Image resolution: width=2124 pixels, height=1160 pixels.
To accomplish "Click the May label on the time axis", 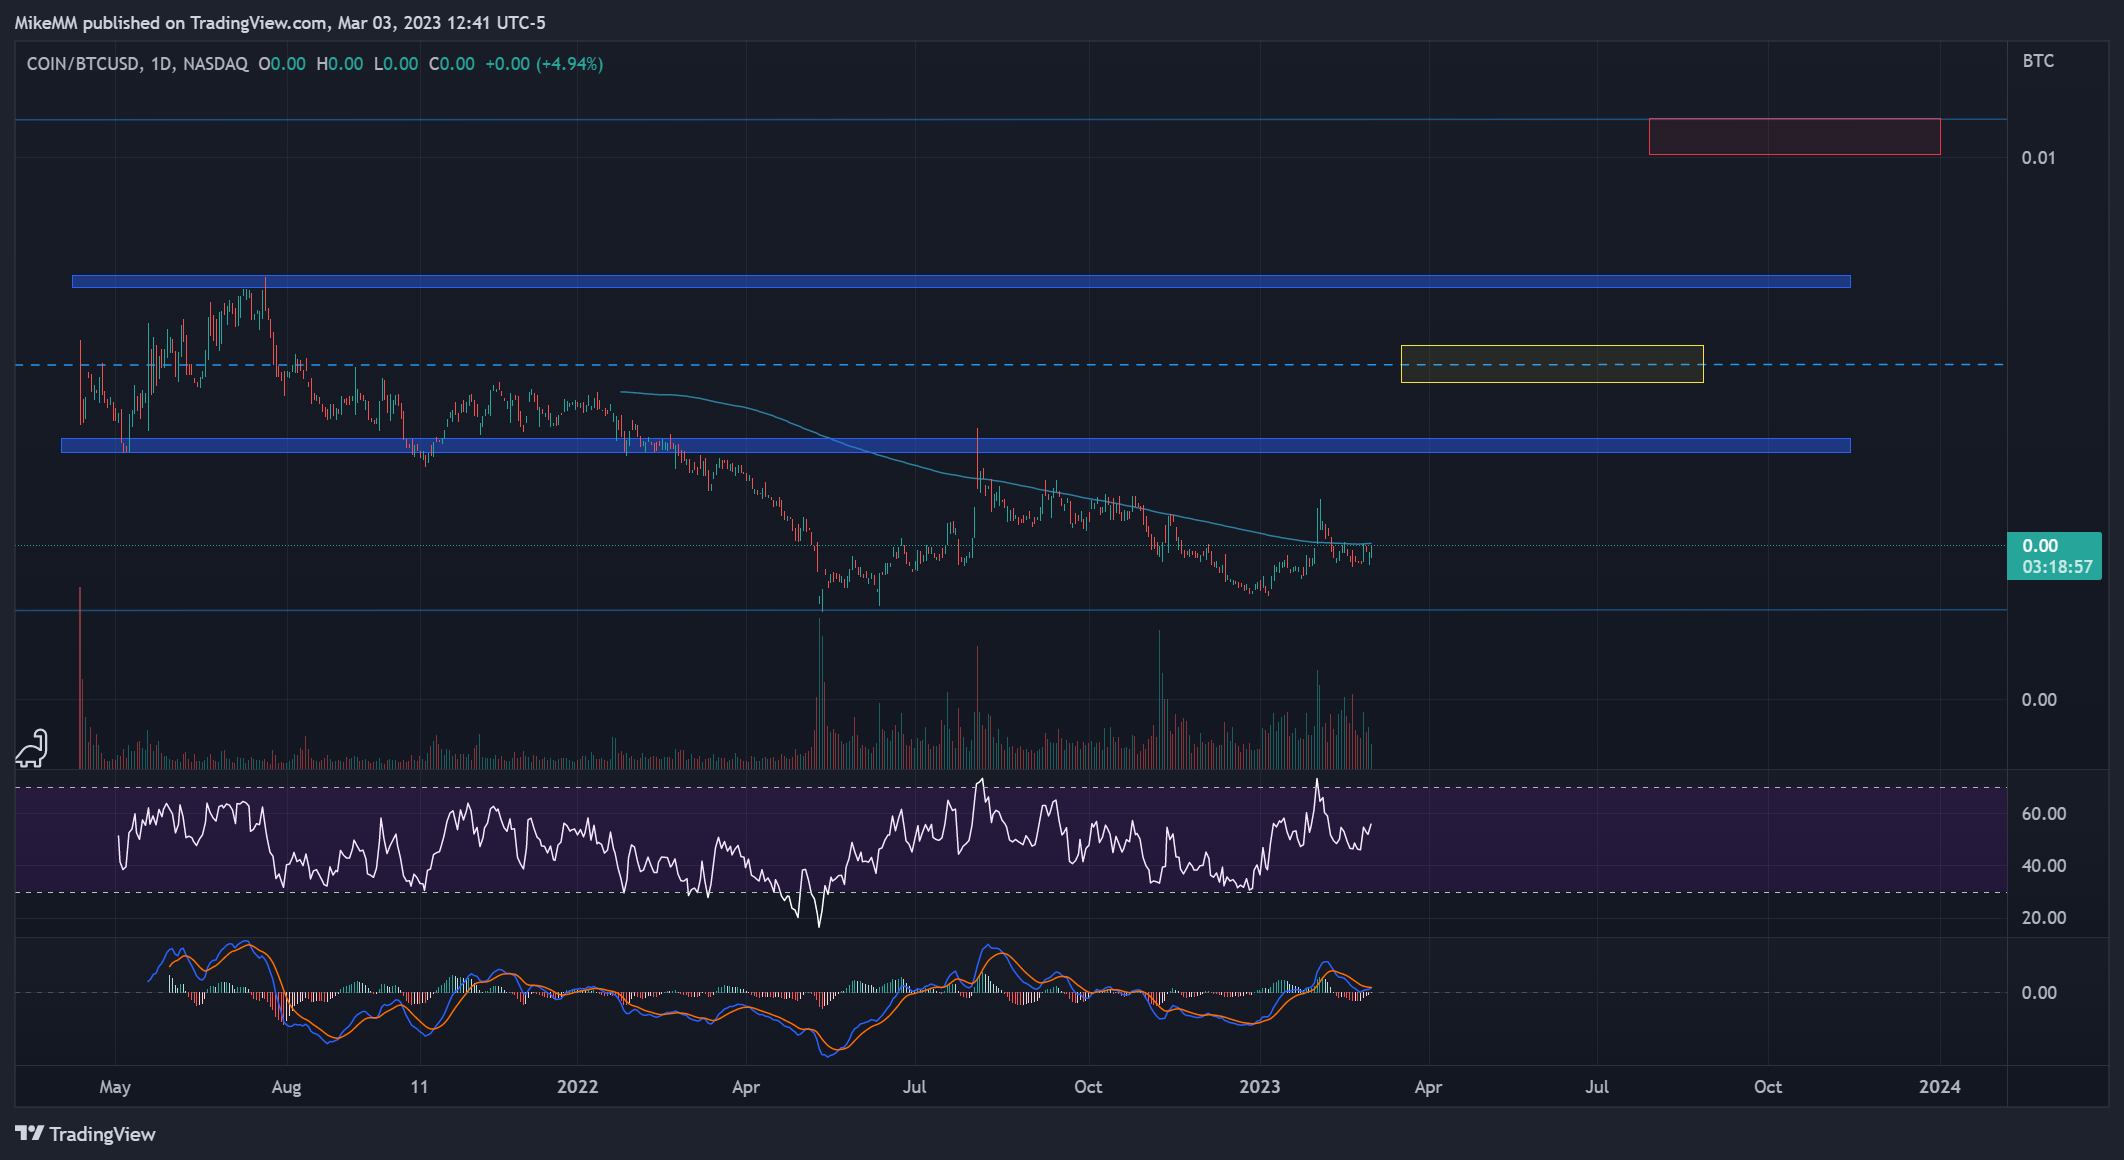I will pyautogui.click(x=115, y=1087).
